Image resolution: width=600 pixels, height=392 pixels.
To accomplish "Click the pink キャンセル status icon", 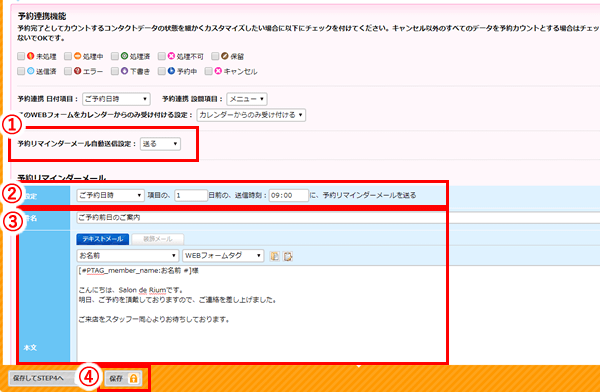I will (218, 71).
